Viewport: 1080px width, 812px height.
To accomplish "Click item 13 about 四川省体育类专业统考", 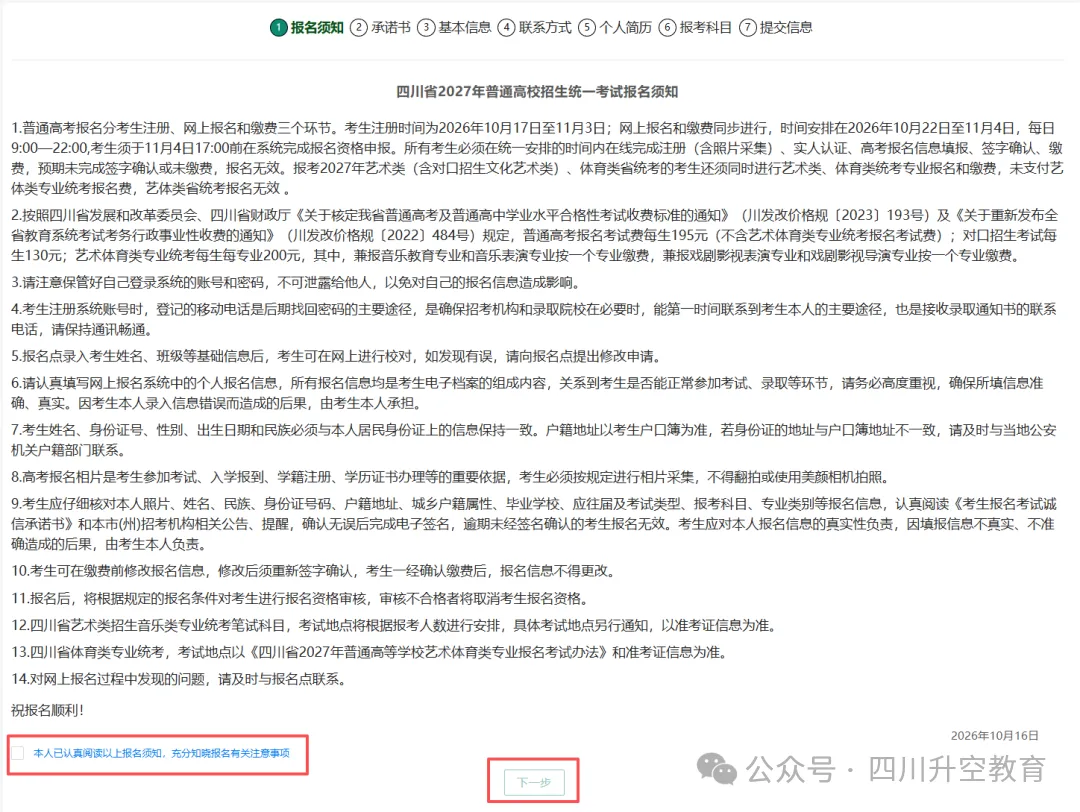I will pyautogui.click(x=371, y=652).
